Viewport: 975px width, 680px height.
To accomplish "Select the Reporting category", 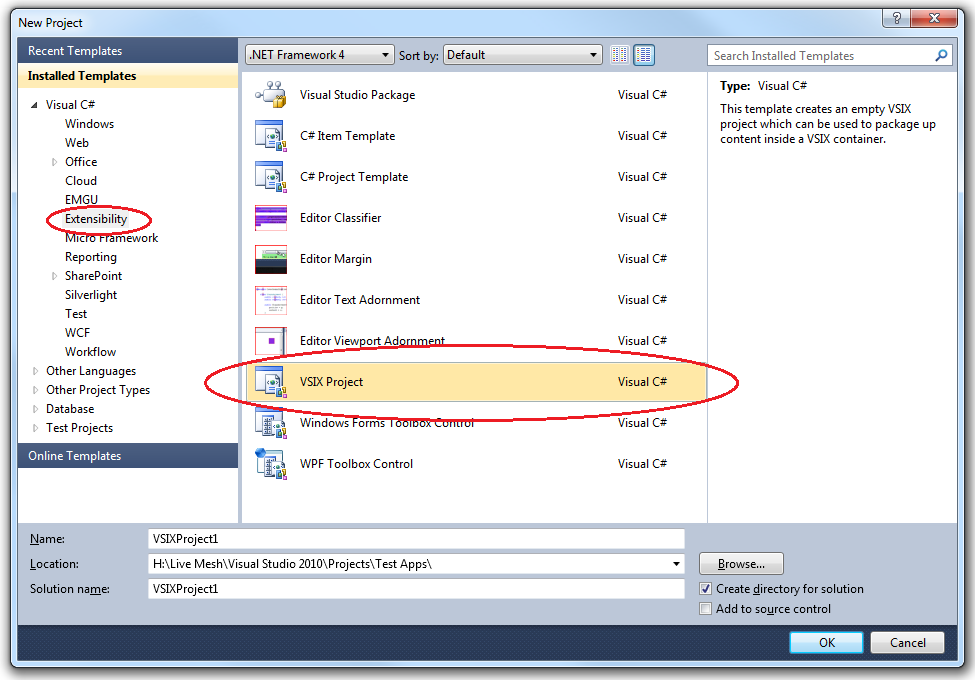I will 91,257.
